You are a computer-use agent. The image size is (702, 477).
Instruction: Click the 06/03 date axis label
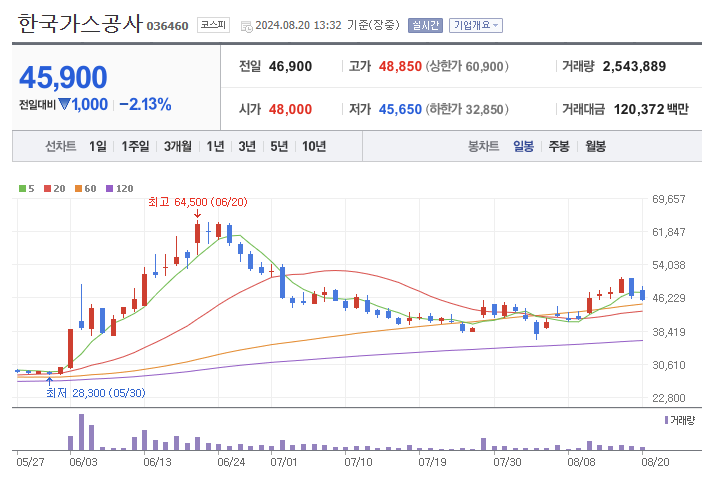pyautogui.click(x=83, y=462)
